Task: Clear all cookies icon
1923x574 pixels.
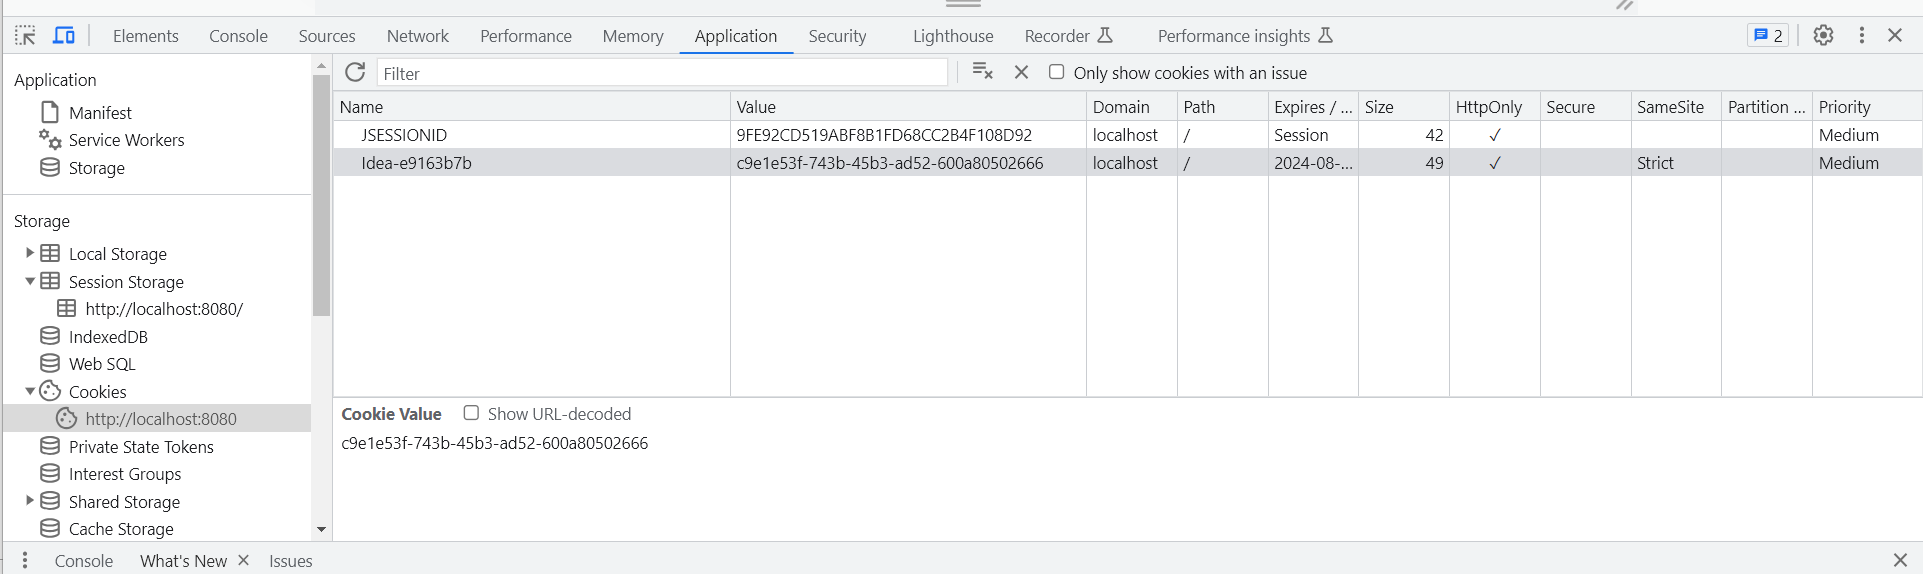Action: pos(983,71)
